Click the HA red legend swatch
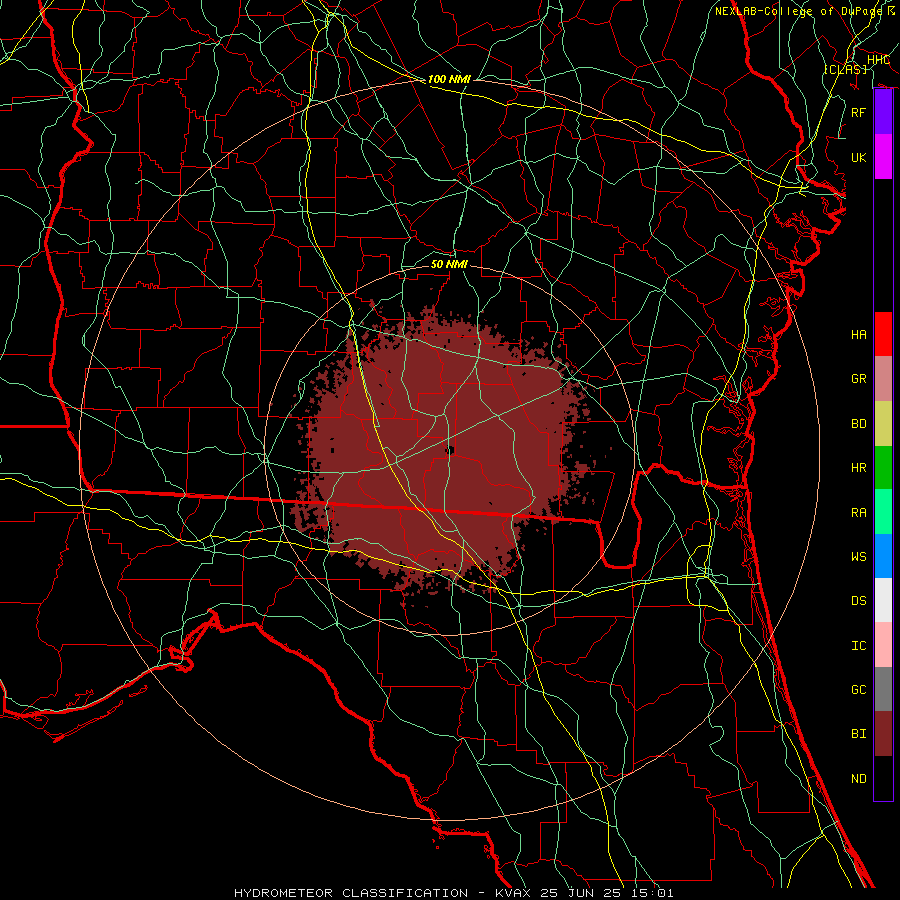Viewport: 900px width, 900px height. click(883, 334)
